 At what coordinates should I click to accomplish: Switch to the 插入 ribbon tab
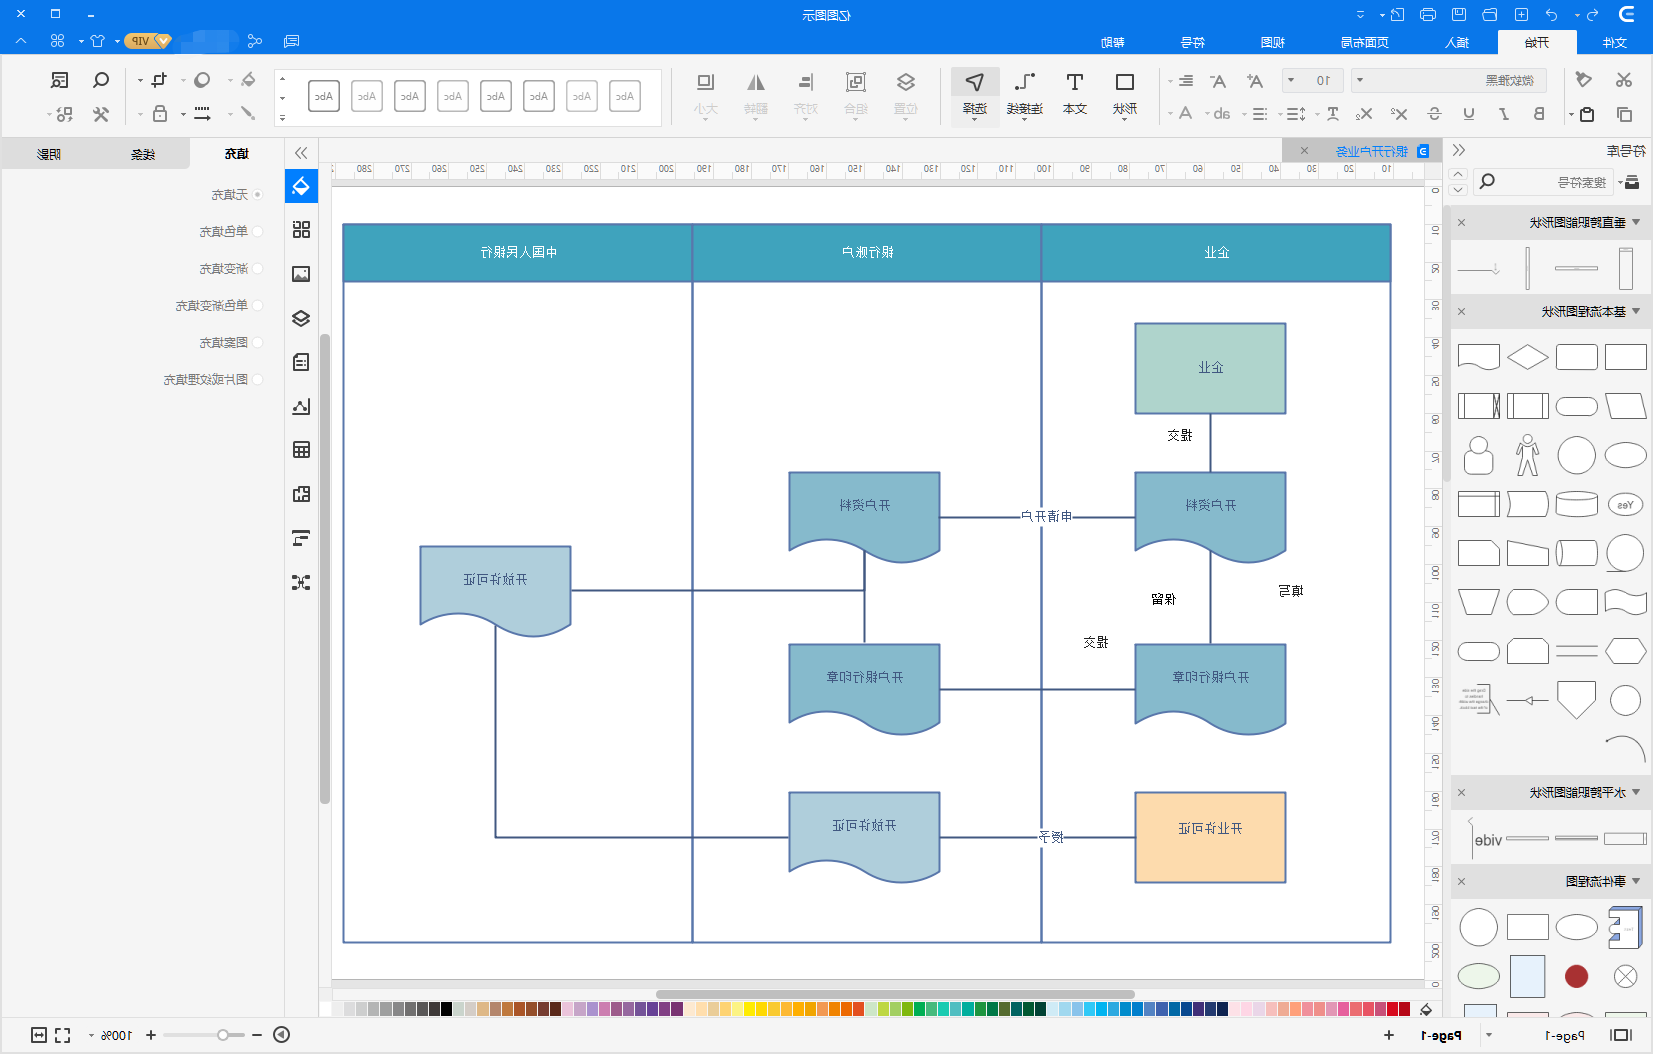1457,42
